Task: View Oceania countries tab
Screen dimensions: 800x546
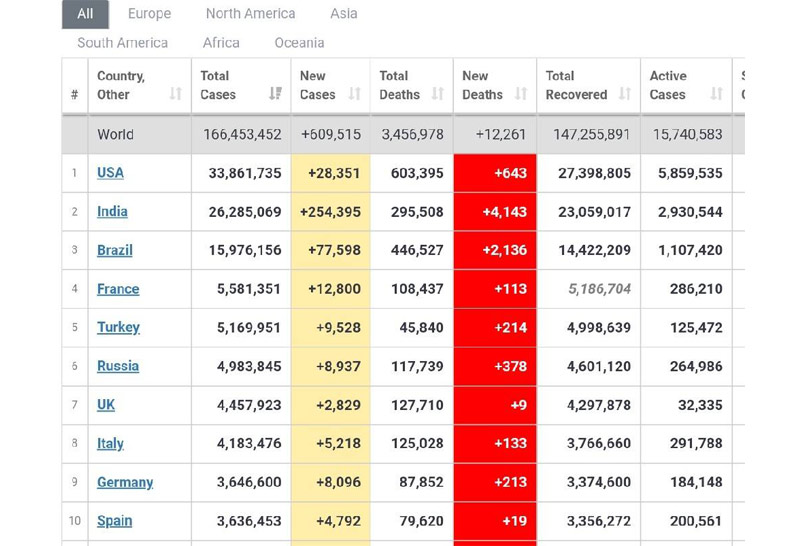Action: coord(299,43)
